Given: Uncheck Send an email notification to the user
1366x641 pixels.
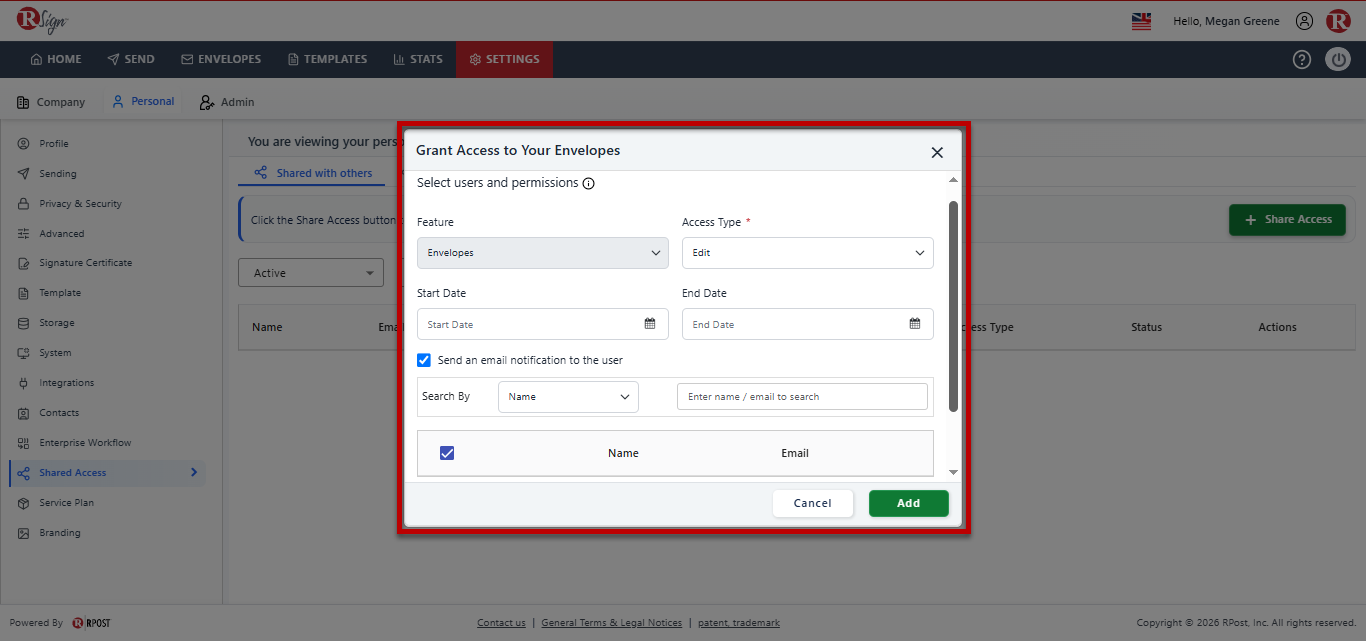Looking at the screenshot, I should click(424, 360).
